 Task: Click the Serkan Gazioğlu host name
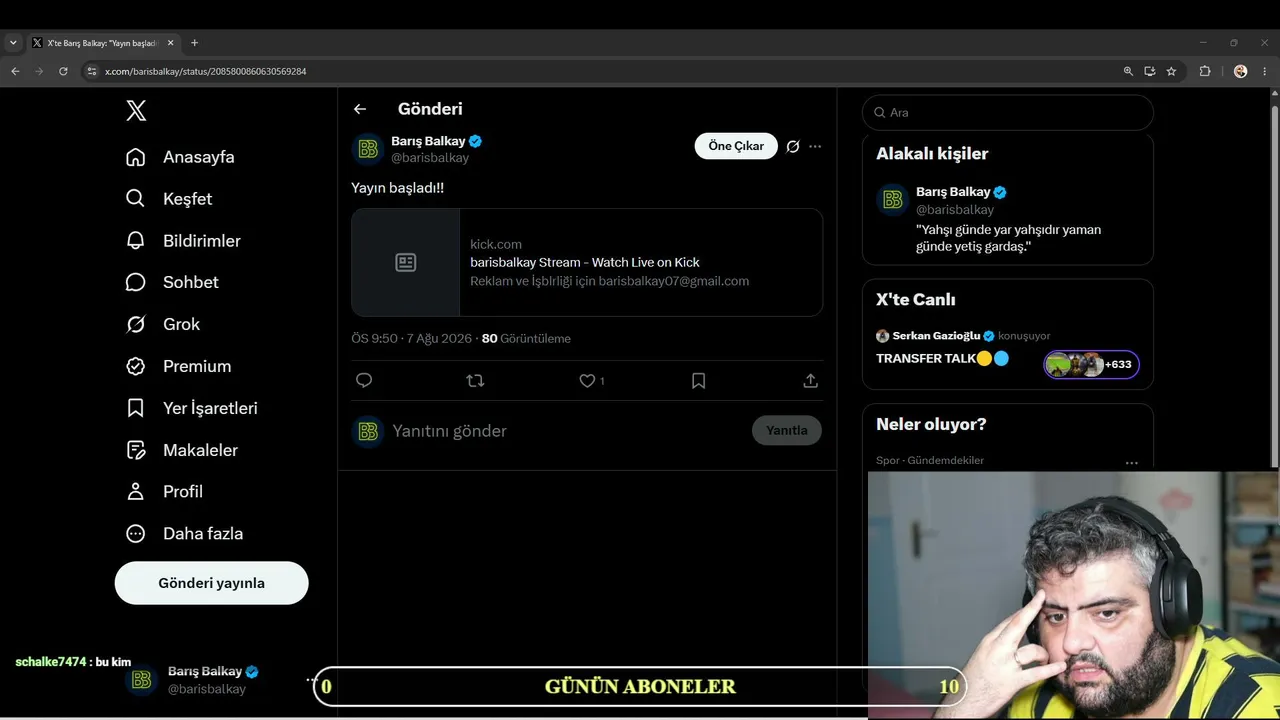(x=936, y=336)
